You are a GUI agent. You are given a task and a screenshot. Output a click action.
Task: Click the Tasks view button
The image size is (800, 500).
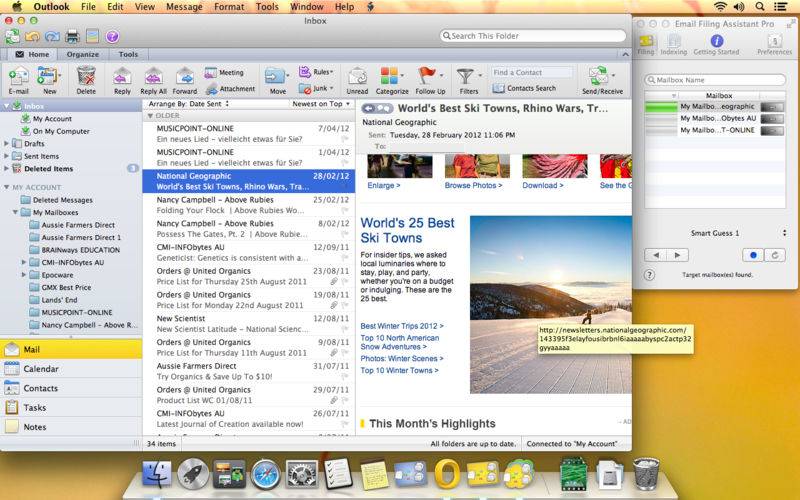(71, 408)
